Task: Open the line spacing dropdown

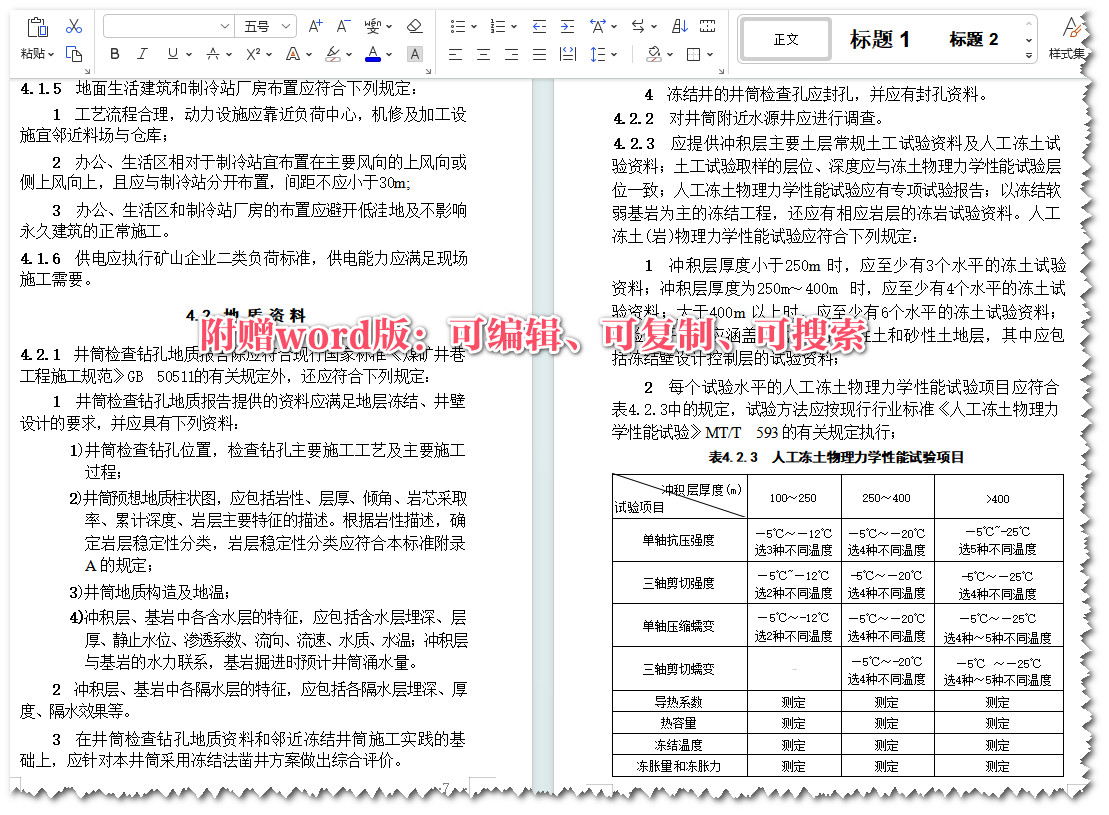Action: click(x=600, y=55)
